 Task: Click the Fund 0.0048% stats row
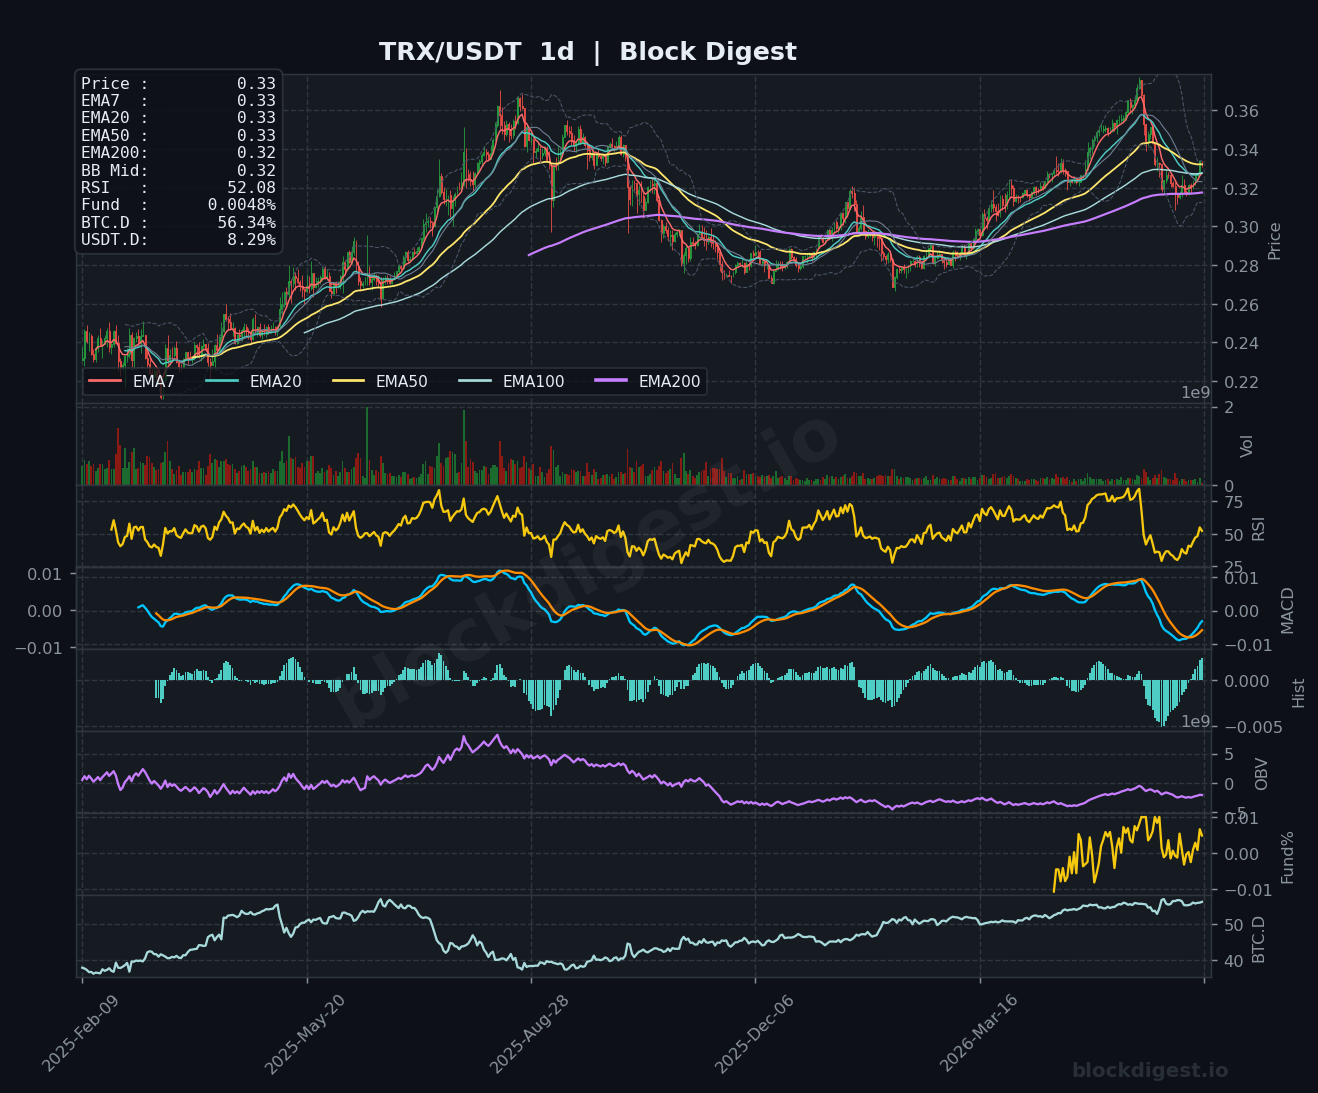click(x=178, y=205)
